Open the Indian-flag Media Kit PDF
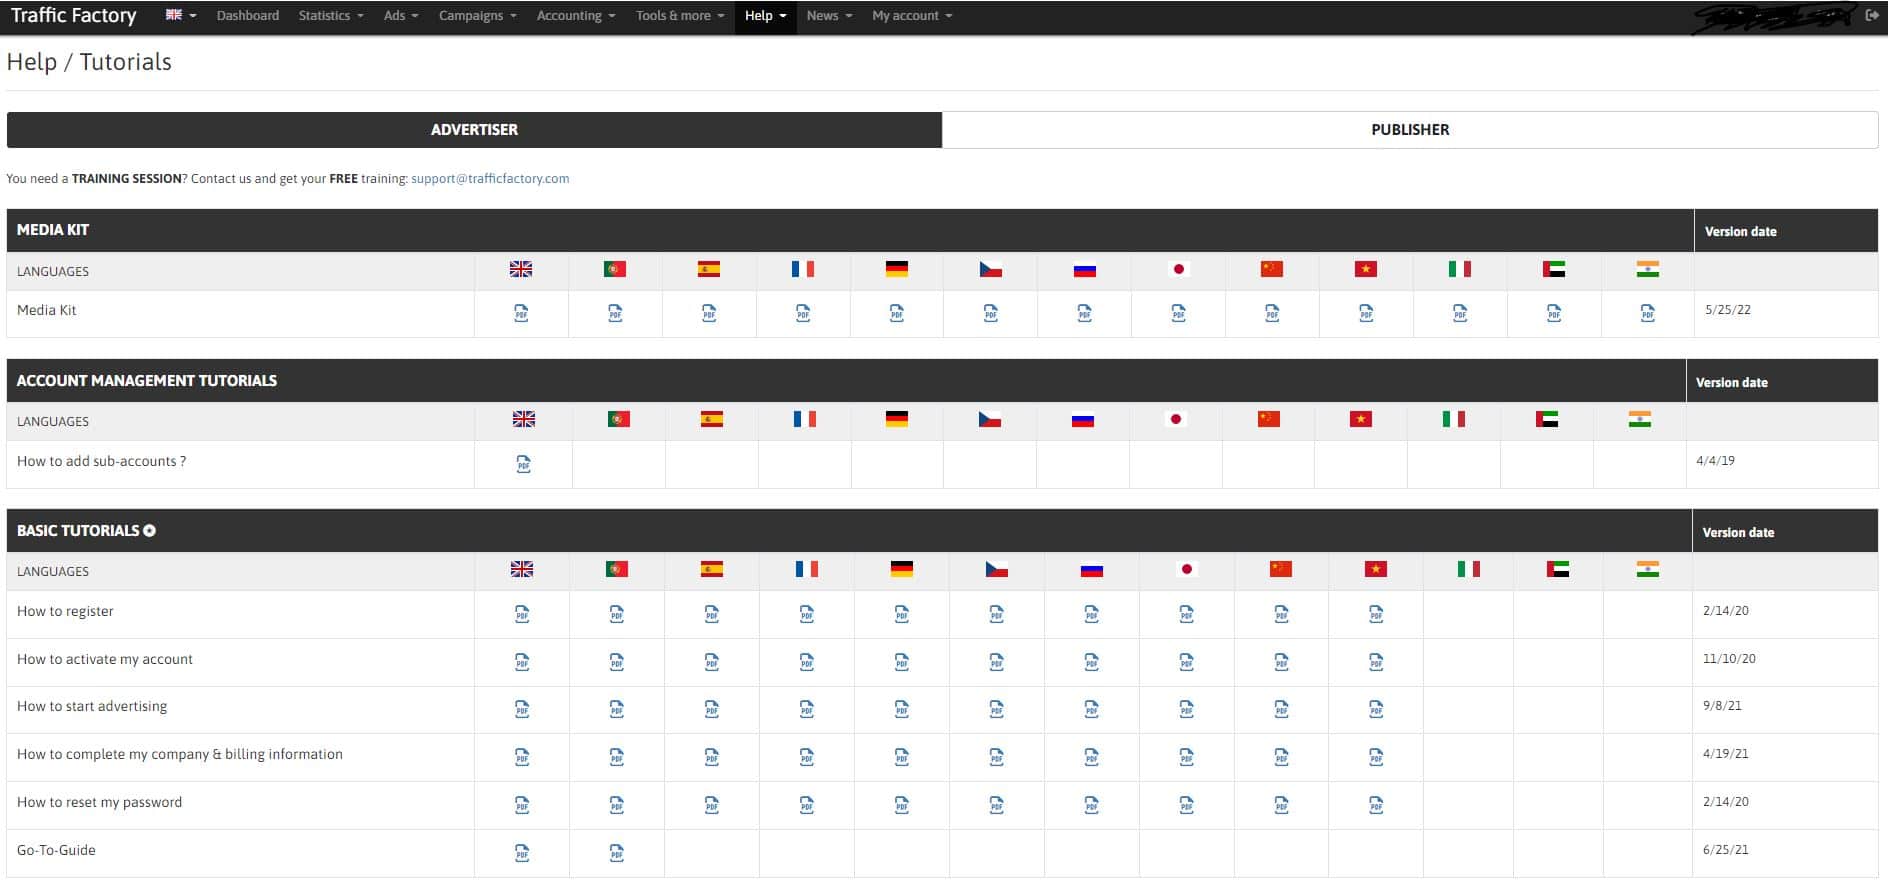This screenshot has height=889, width=1888. [x=1647, y=314]
